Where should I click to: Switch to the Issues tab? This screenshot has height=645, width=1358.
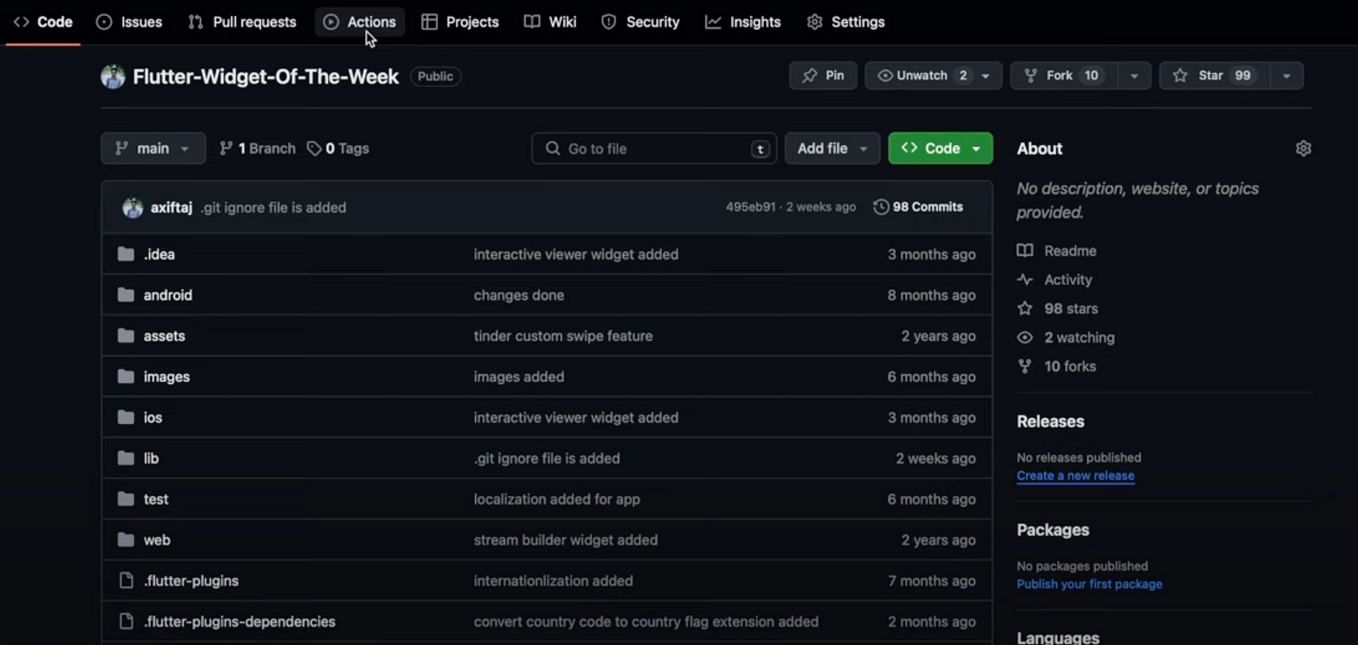tap(129, 22)
